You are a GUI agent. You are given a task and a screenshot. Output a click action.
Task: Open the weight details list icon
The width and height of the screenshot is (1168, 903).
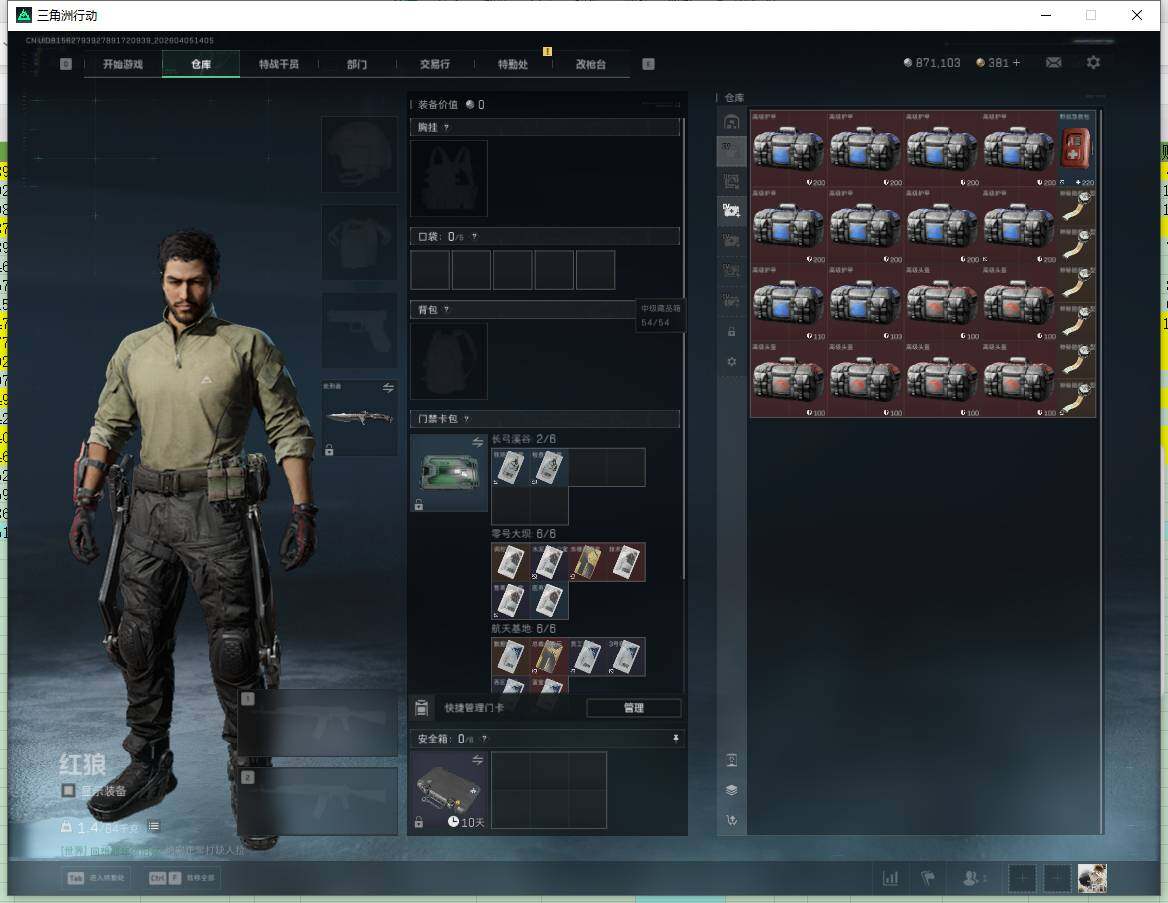[x=153, y=826]
